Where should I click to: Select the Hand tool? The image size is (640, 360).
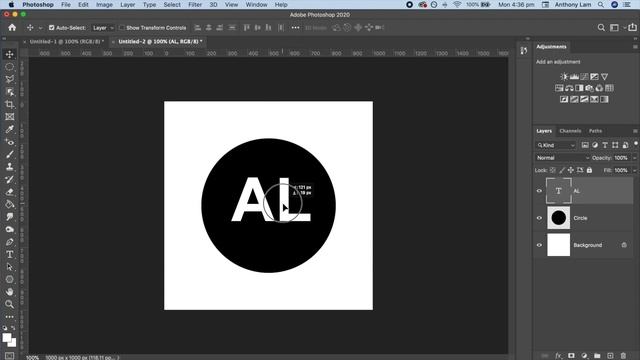(9, 292)
